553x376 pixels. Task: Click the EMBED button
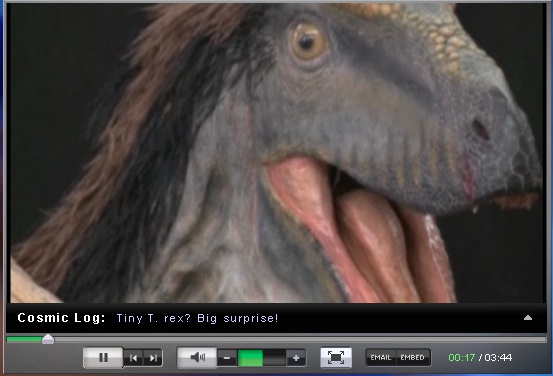click(x=413, y=358)
